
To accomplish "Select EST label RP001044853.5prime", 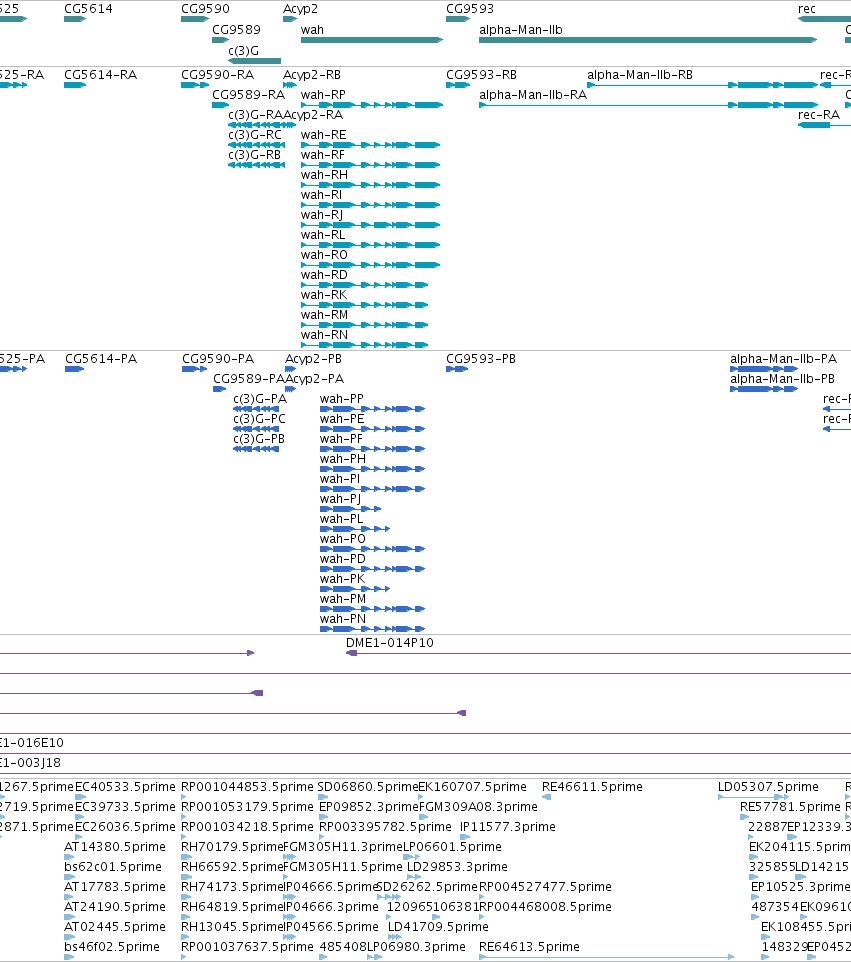I will click(x=247, y=787).
